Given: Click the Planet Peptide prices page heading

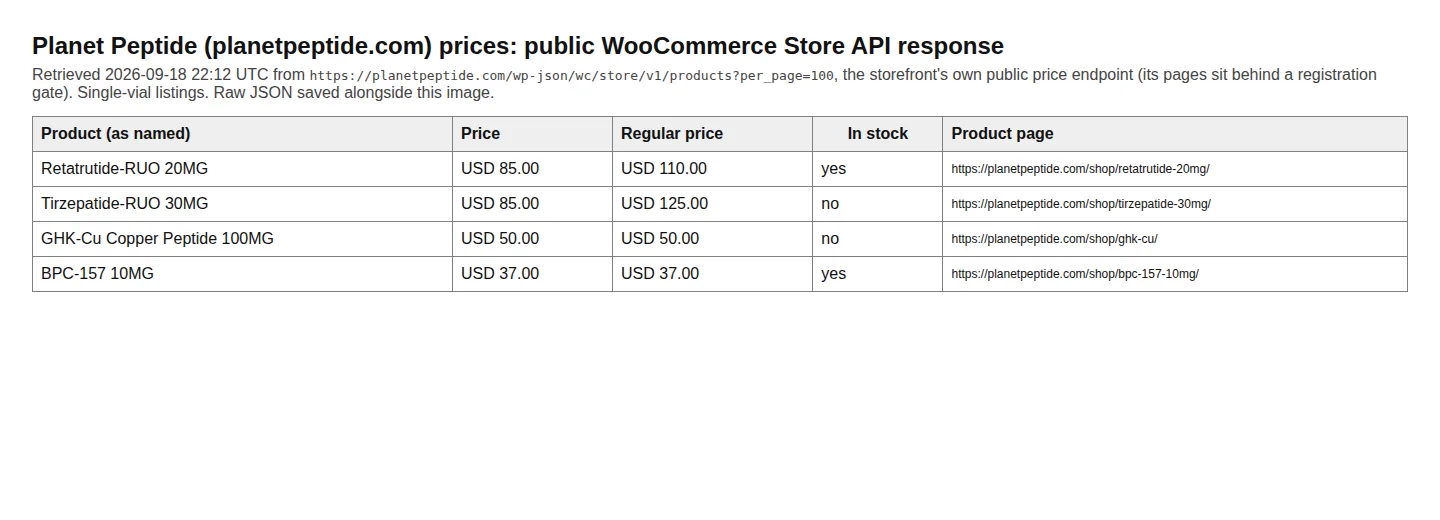Looking at the screenshot, I should 518,46.
